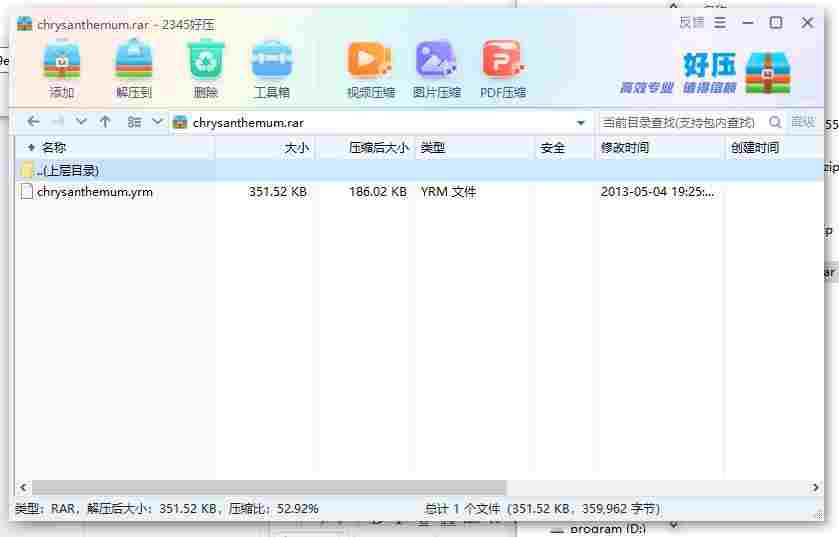Click status bar 压缩比: 52.92% text
839x537 pixels.
click(x=273, y=508)
